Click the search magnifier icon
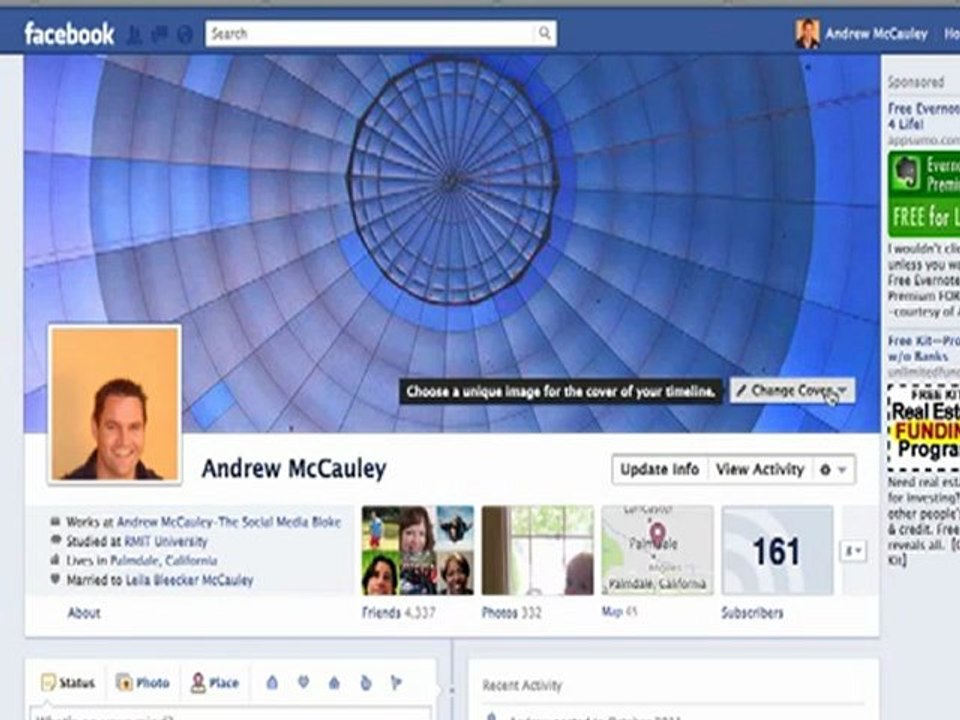This screenshot has height=720, width=960. point(544,33)
